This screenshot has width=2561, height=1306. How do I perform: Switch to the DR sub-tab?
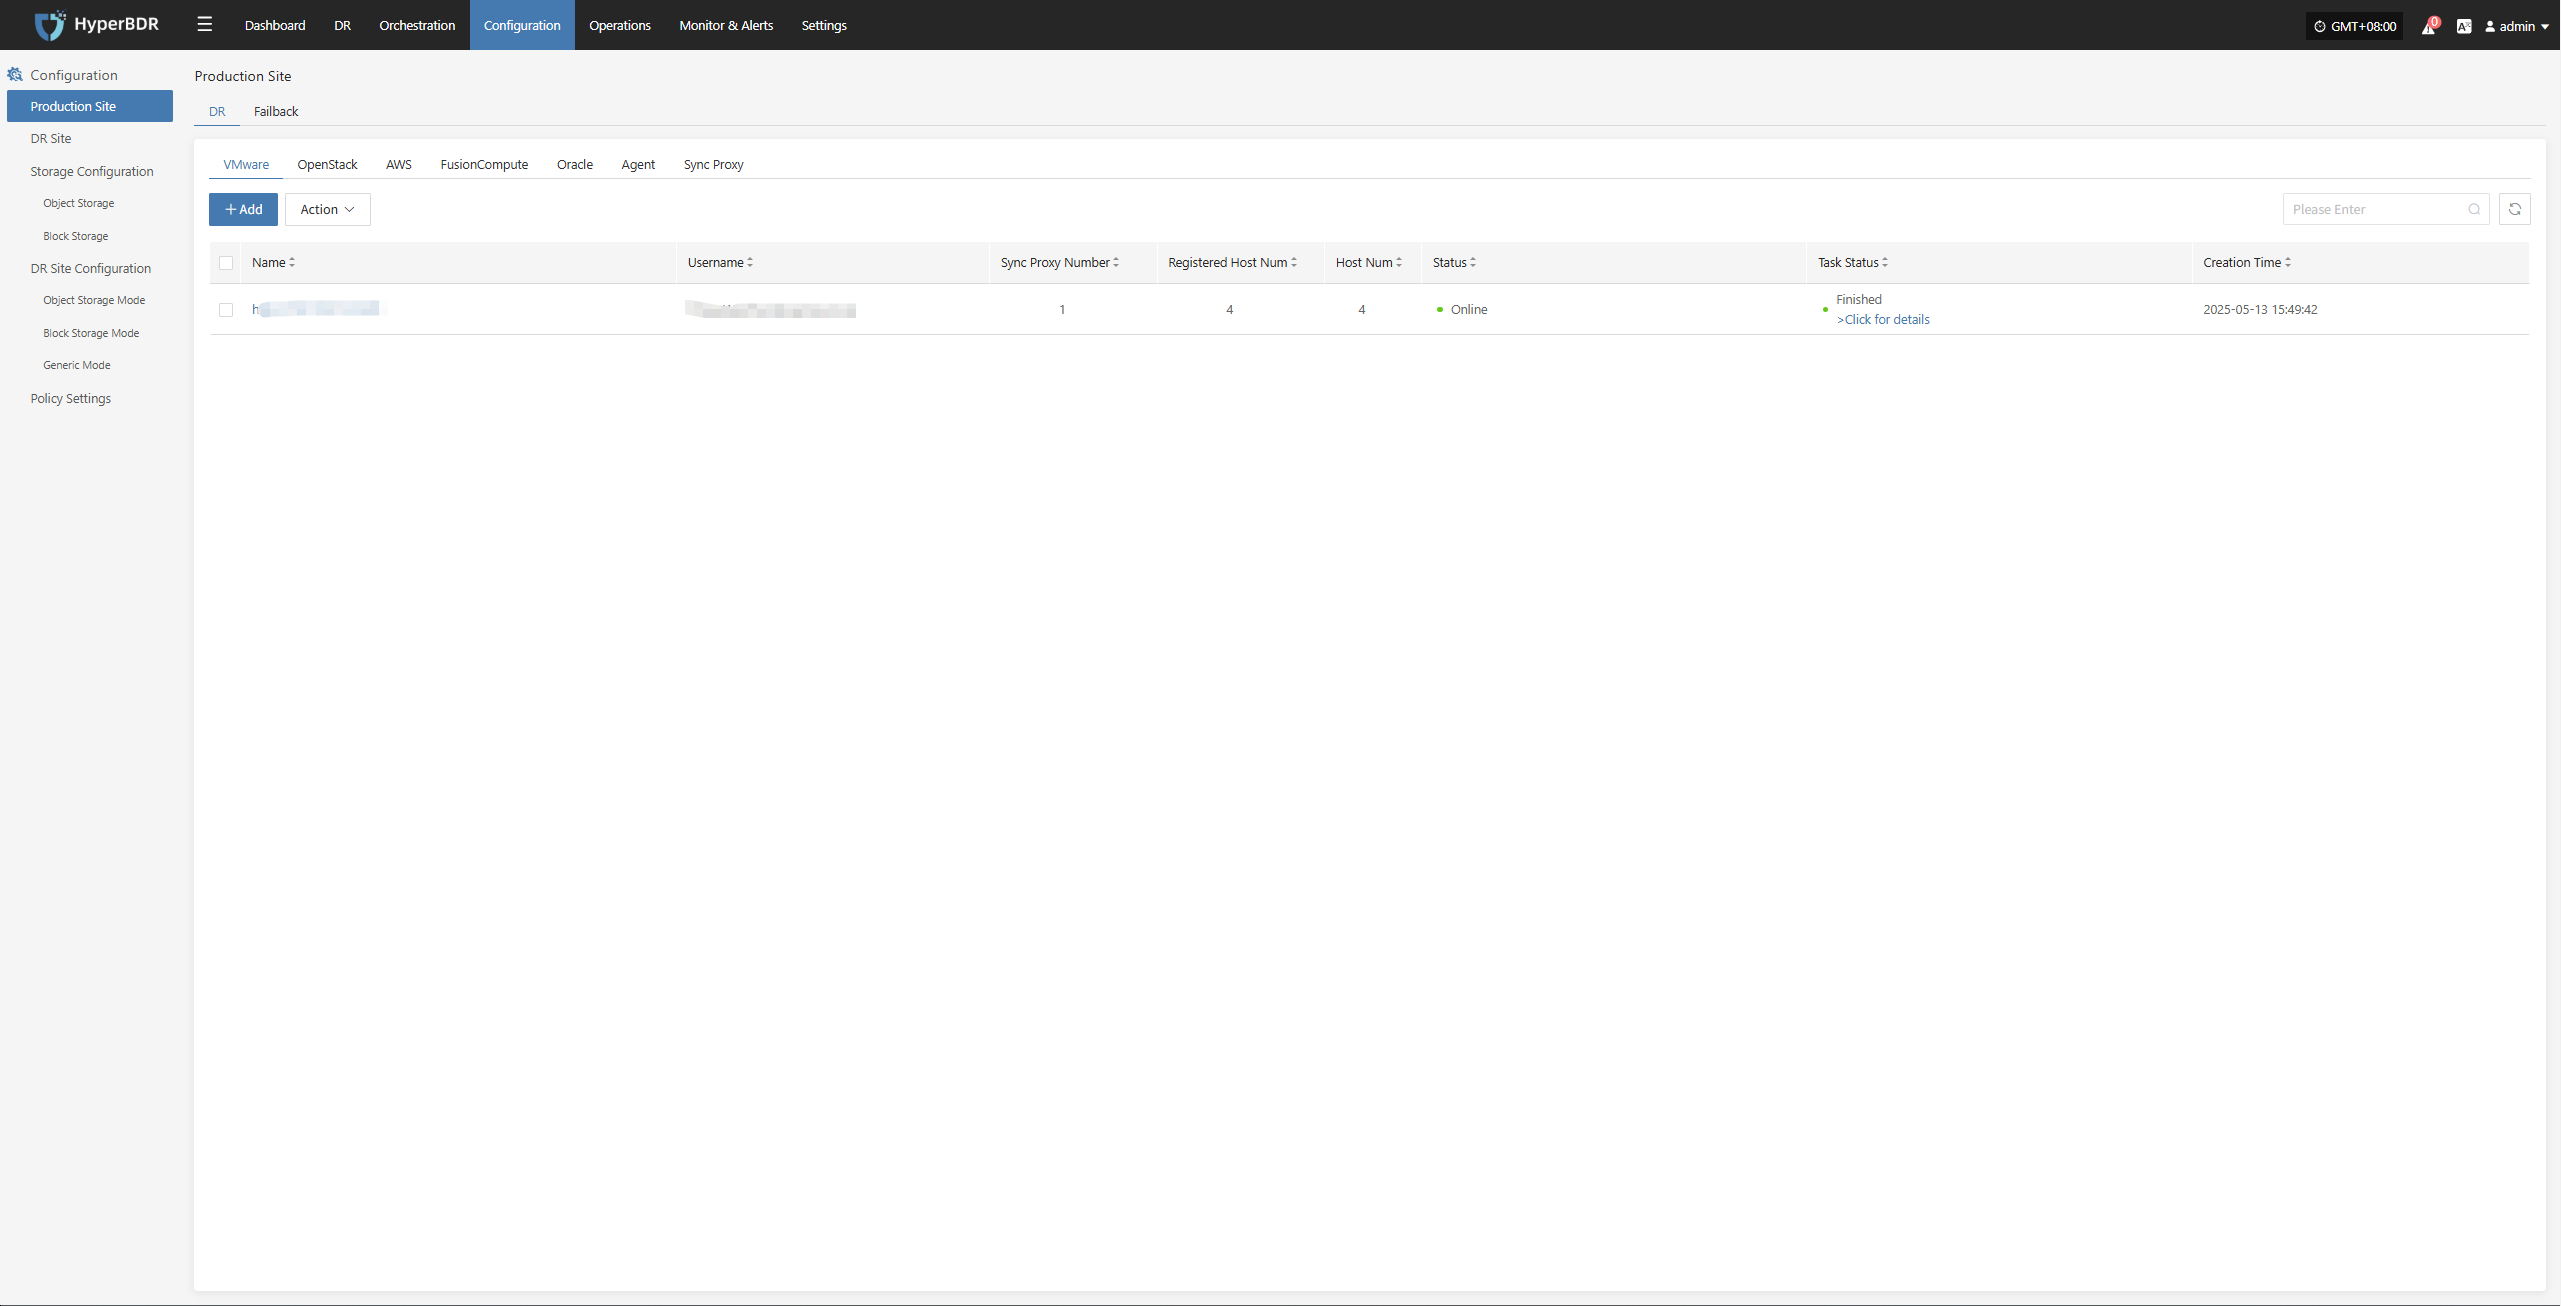tap(217, 111)
